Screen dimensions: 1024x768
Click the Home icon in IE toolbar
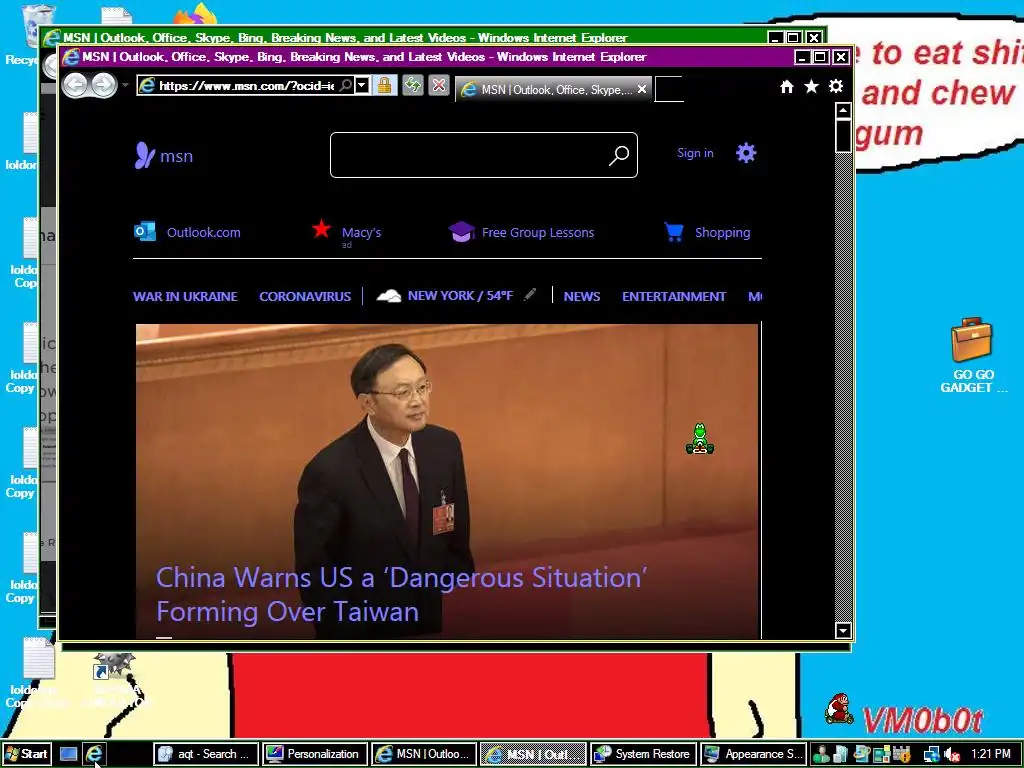(x=787, y=86)
